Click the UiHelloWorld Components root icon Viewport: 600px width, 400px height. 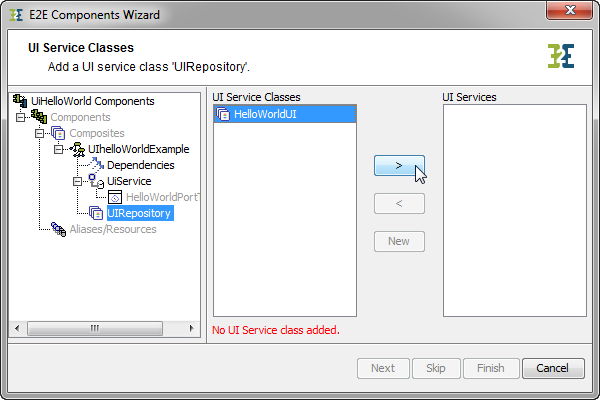tap(20, 101)
